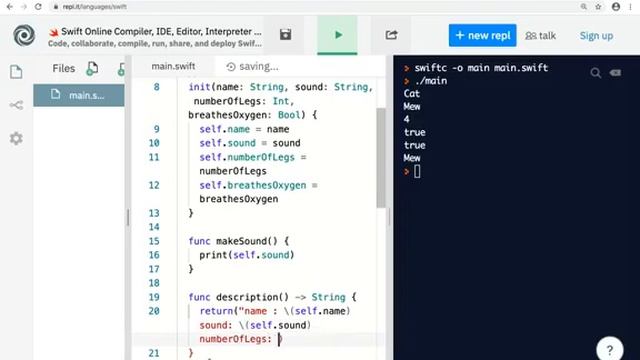The width and height of the screenshot is (640, 360).
Task: Click 'swiftc -o main main.swift' console line
Action: [x=481, y=68]
